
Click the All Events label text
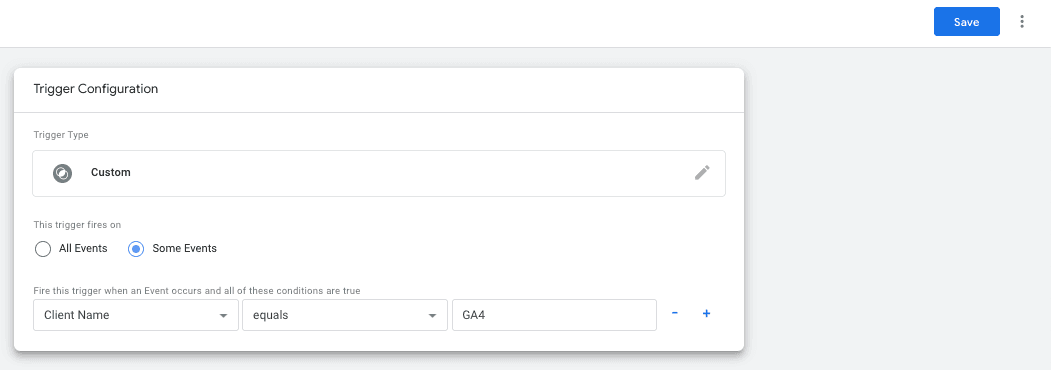(83, 249)
